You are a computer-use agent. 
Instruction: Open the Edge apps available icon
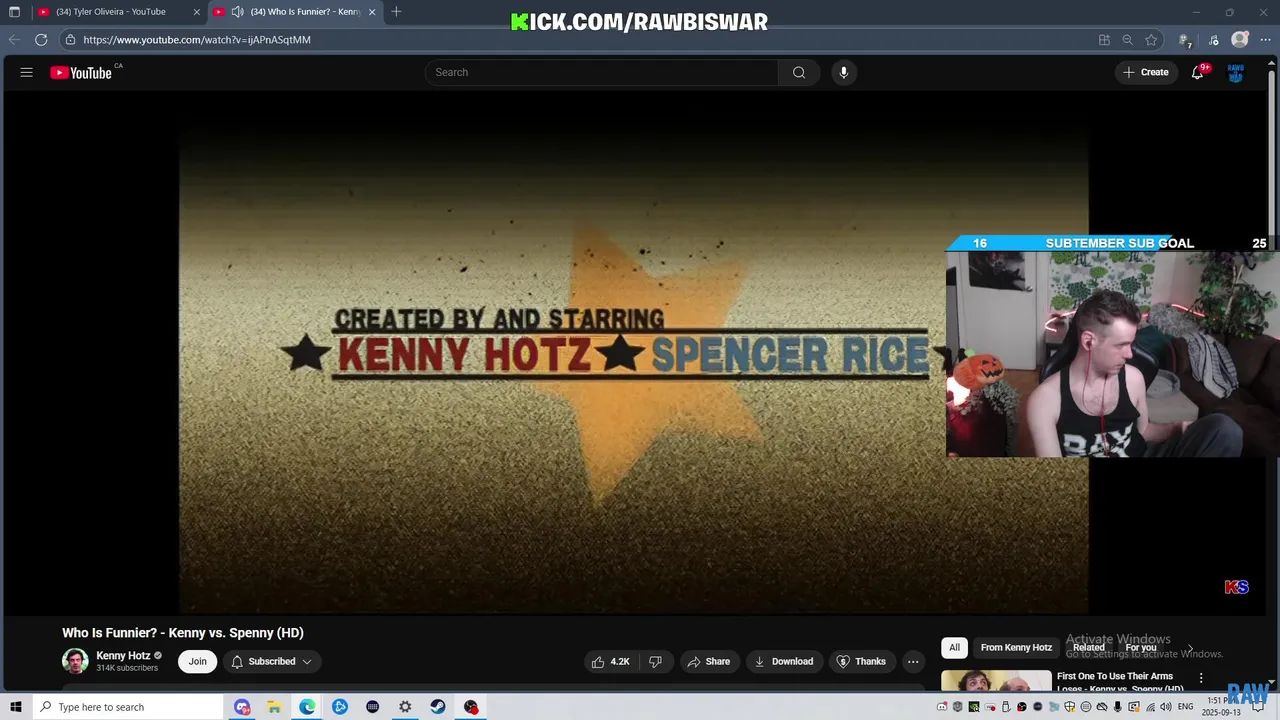coord(1104,40)
